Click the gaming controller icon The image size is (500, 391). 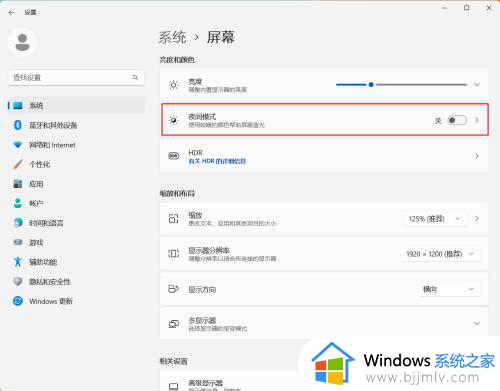pyautogui.click(x=18, y=242)
